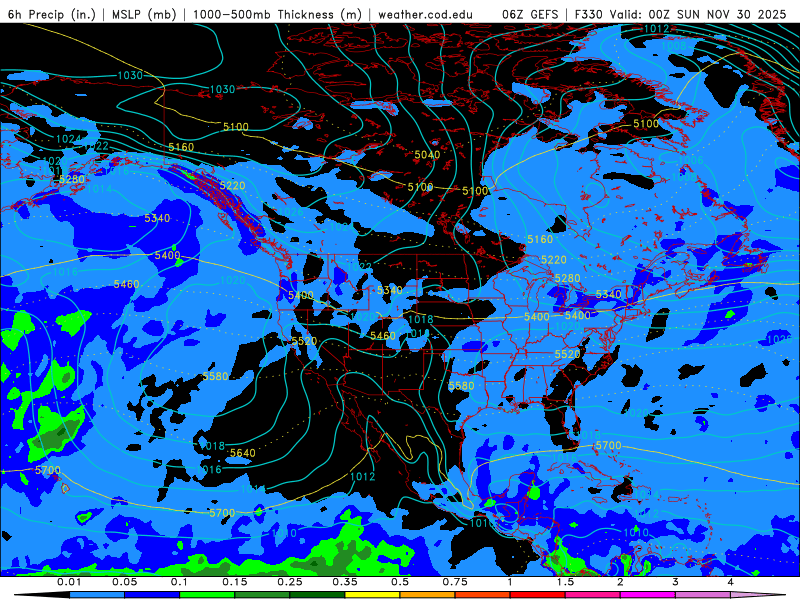Click the light orange 0.5–0.75 legend swatch
800x600 pixels.
[x=428, y=595]
